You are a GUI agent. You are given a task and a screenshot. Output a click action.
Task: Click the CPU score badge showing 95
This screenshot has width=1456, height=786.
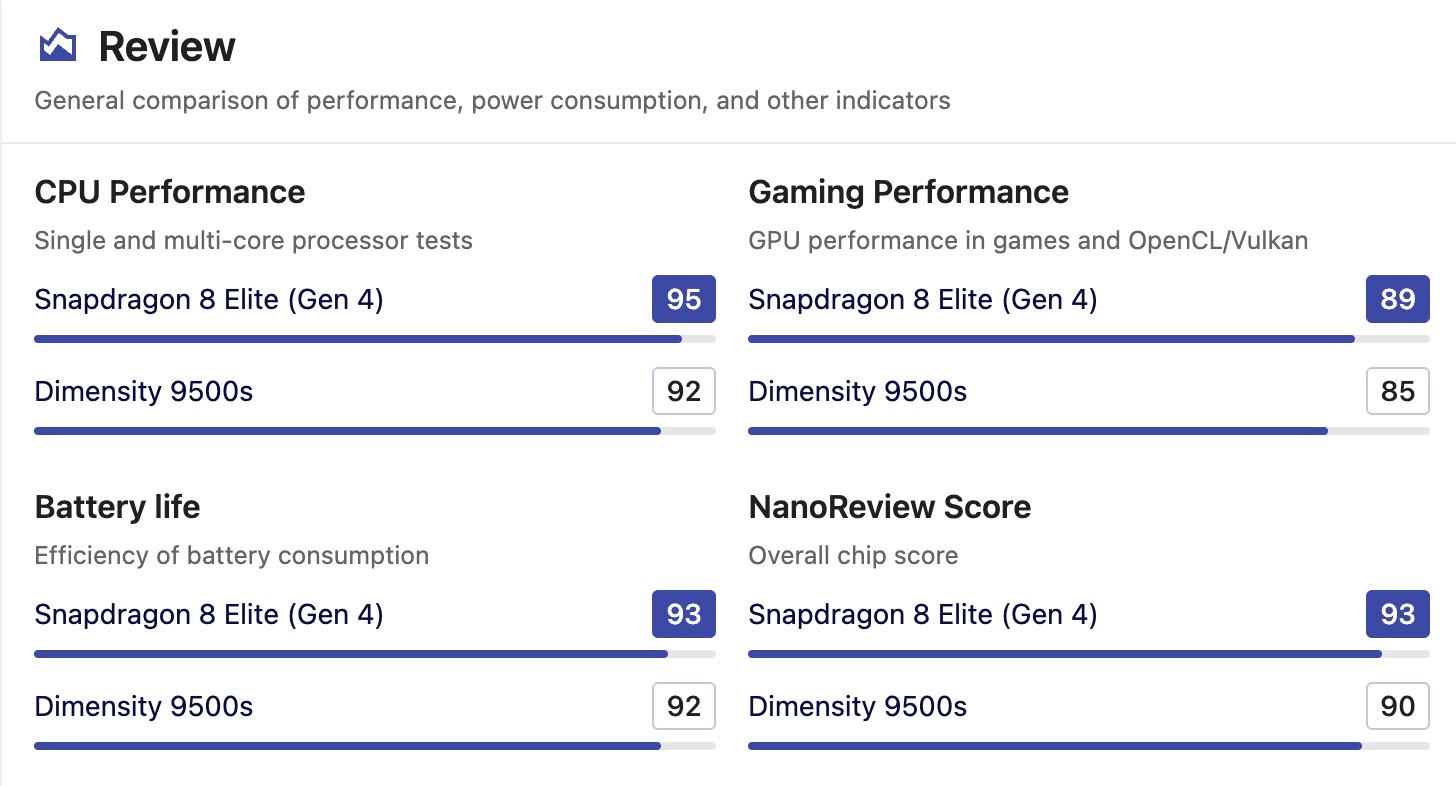[684, 299]
